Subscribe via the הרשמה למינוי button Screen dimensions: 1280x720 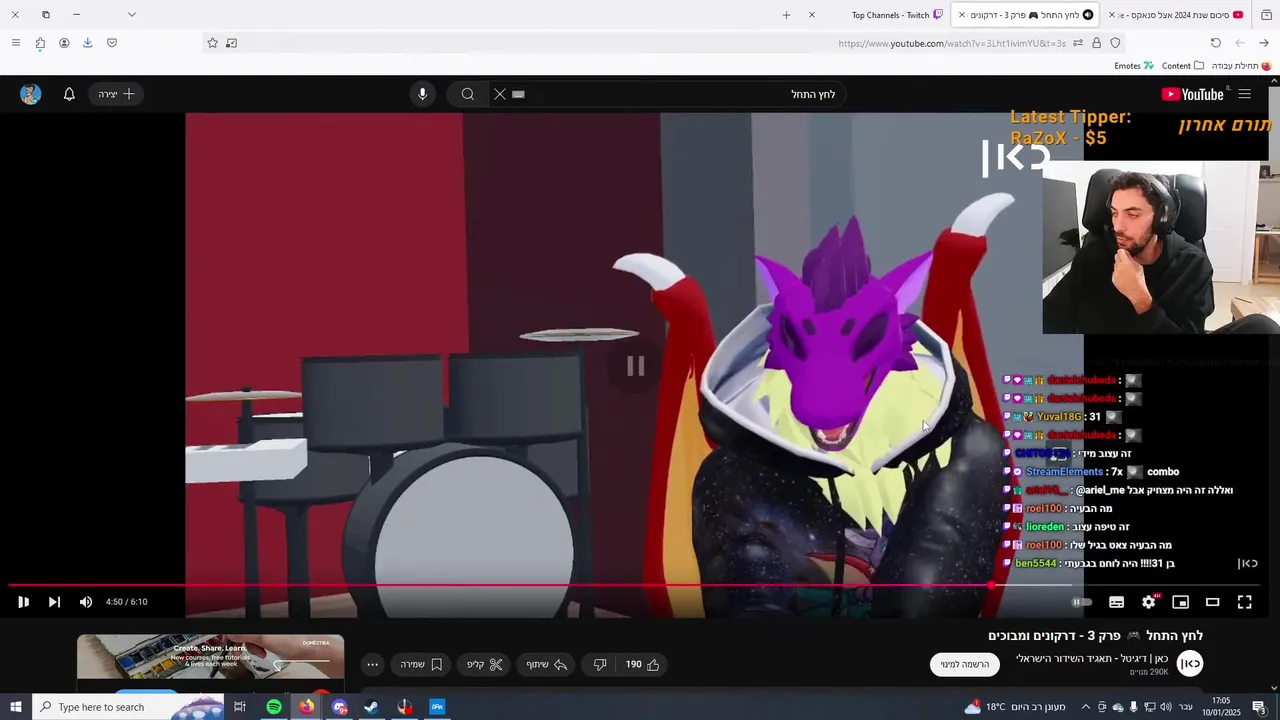(964, 664)
